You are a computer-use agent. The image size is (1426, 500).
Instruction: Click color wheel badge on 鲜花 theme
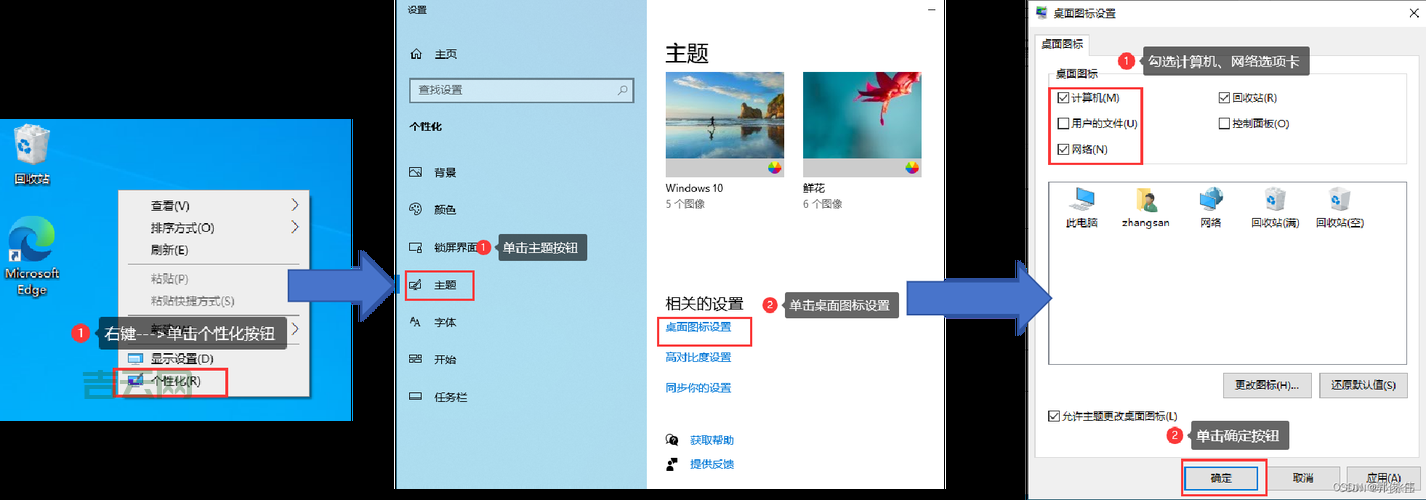(912, 167)
